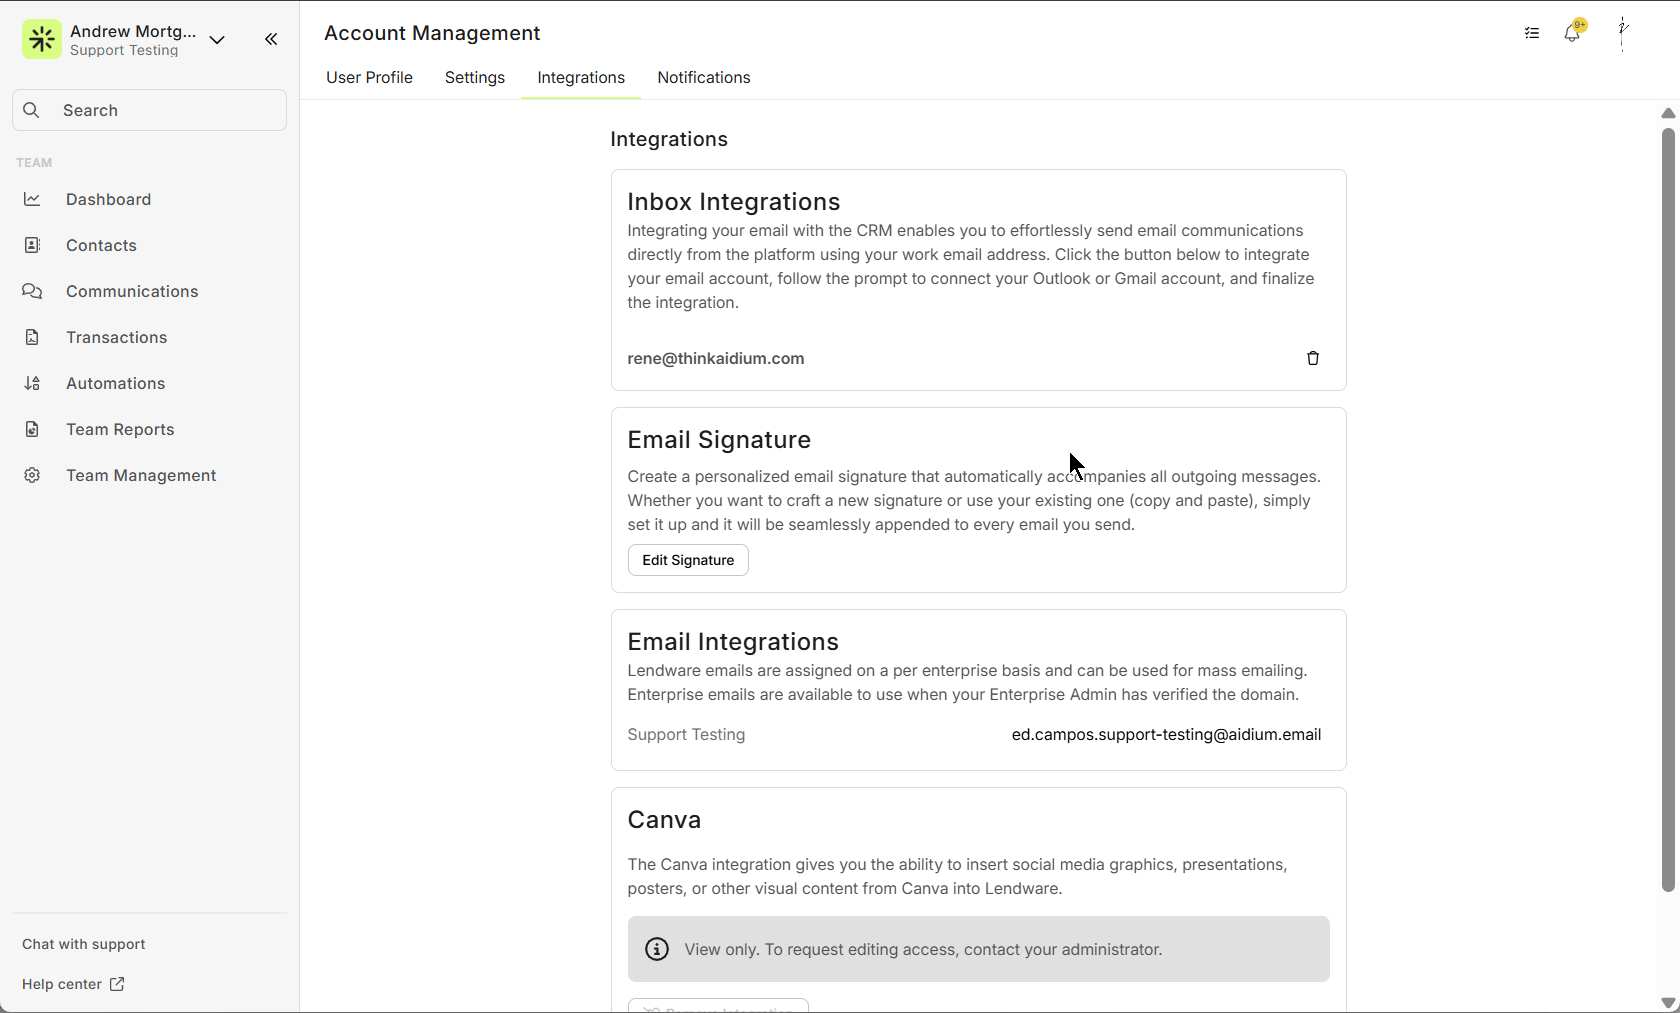Click the scrollbar down arrow

pyautogui.click(x=1668, y=1002)
